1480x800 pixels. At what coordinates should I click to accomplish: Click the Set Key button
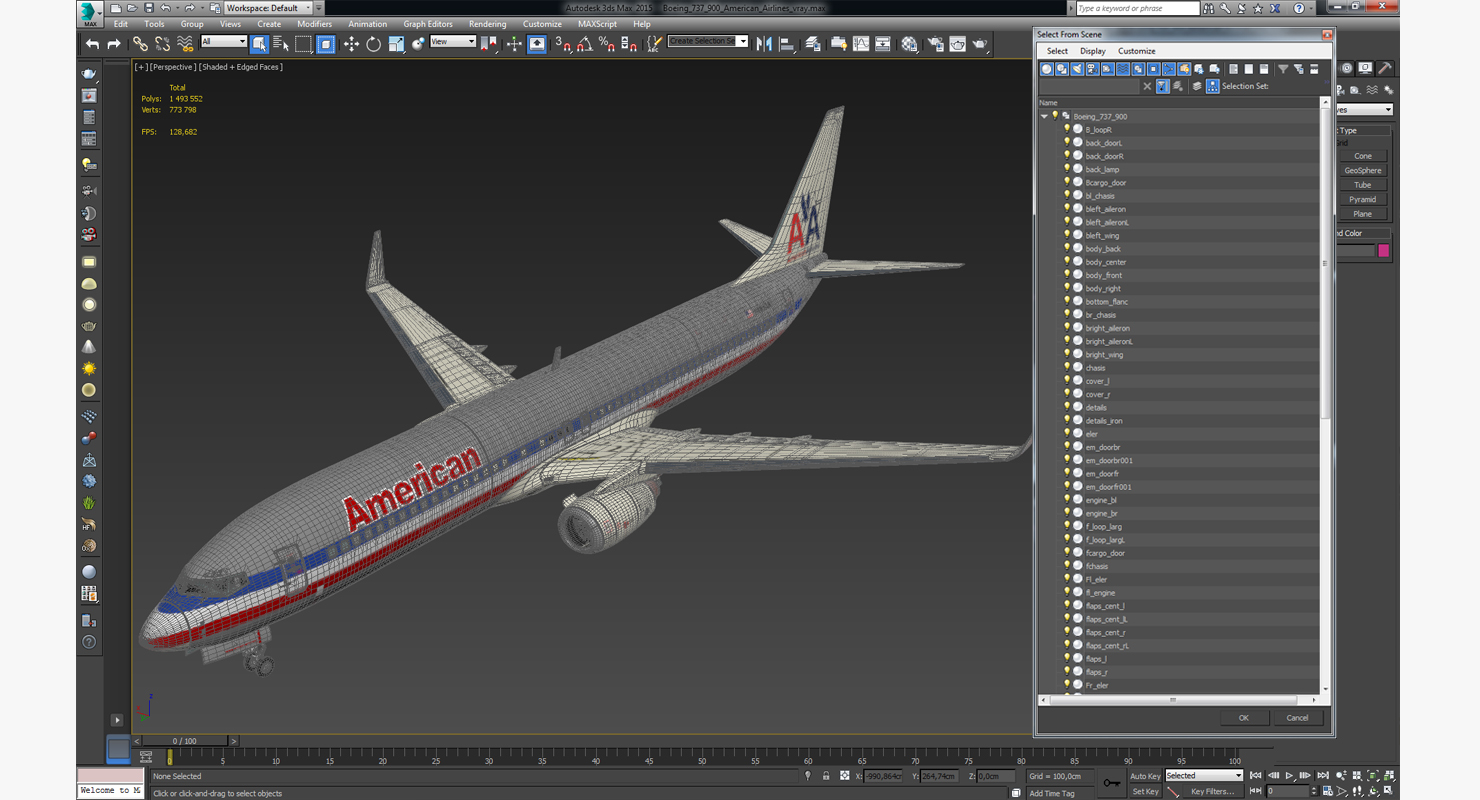(1145, 792)
